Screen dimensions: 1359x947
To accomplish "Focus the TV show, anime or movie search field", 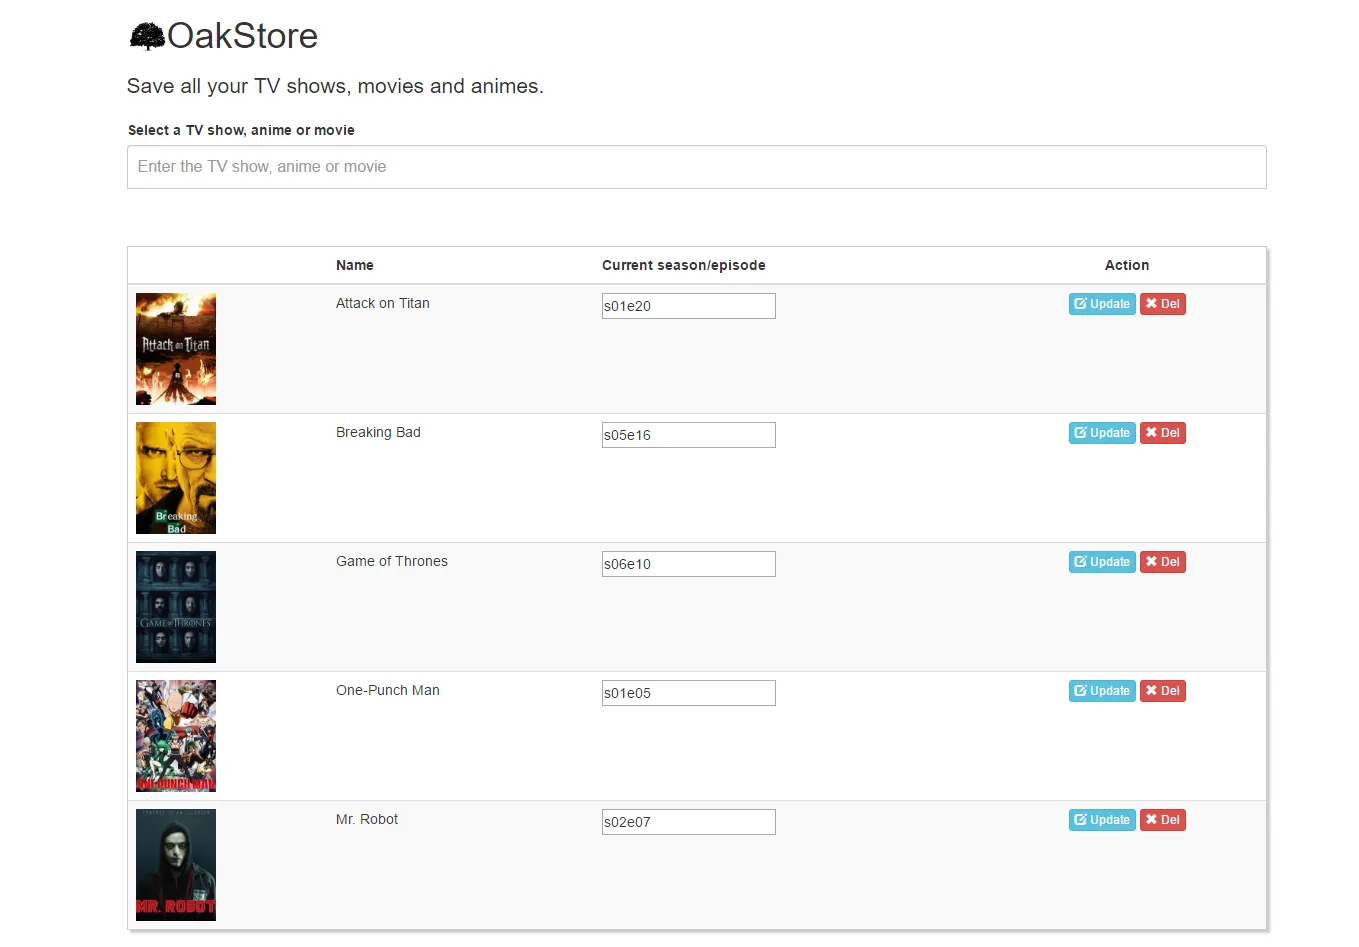I will pos(696,167).
